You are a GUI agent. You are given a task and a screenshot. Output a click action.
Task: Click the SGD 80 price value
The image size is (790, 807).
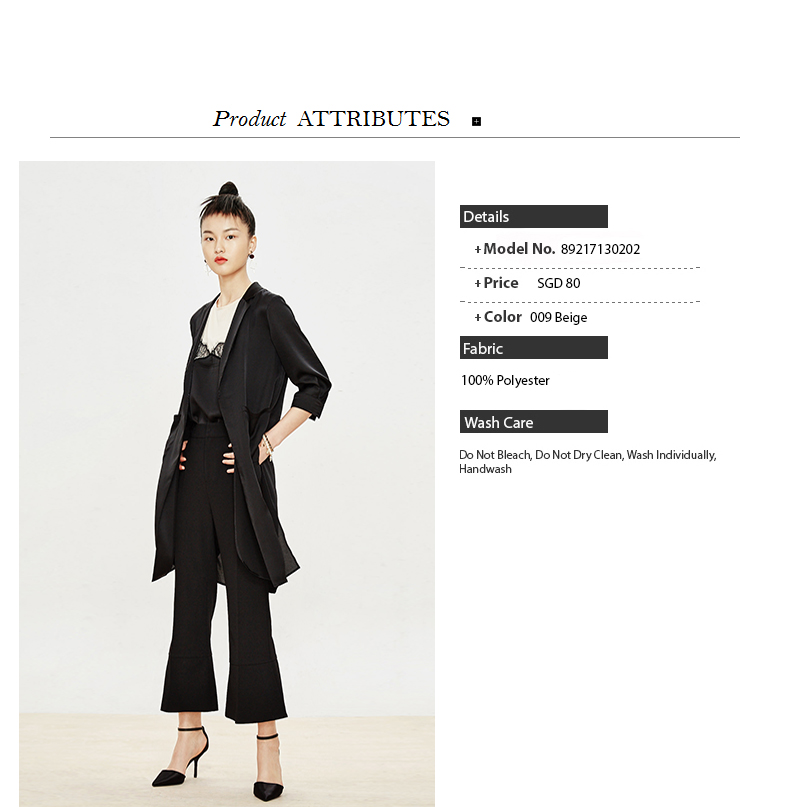[x=558, y=283]
